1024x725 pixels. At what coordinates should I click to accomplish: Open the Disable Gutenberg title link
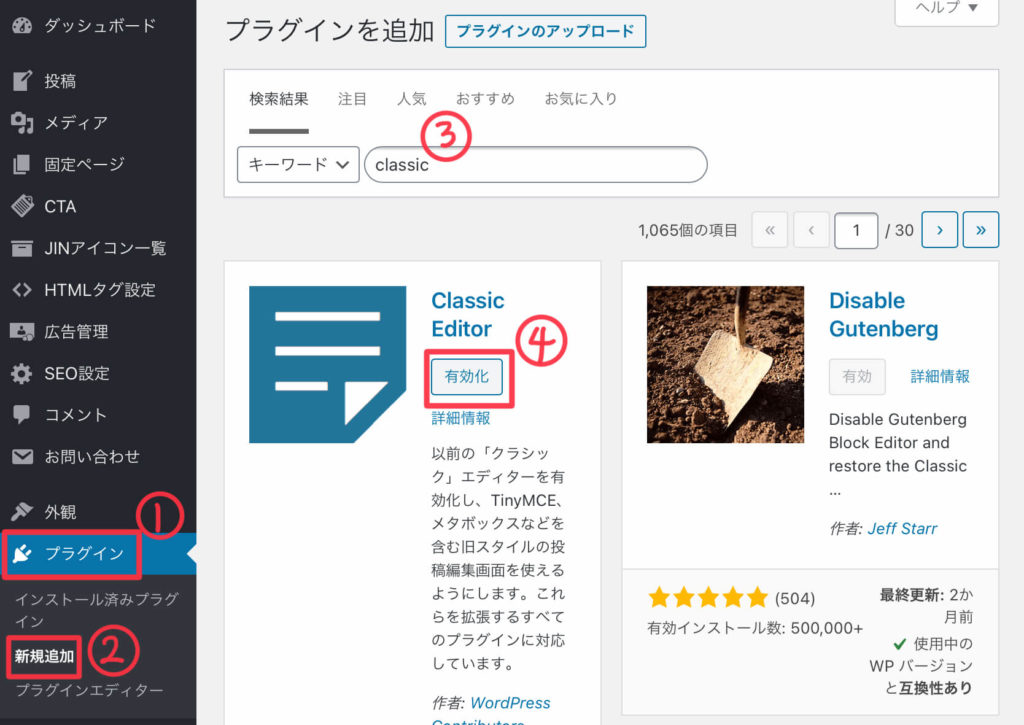point(884,314)
